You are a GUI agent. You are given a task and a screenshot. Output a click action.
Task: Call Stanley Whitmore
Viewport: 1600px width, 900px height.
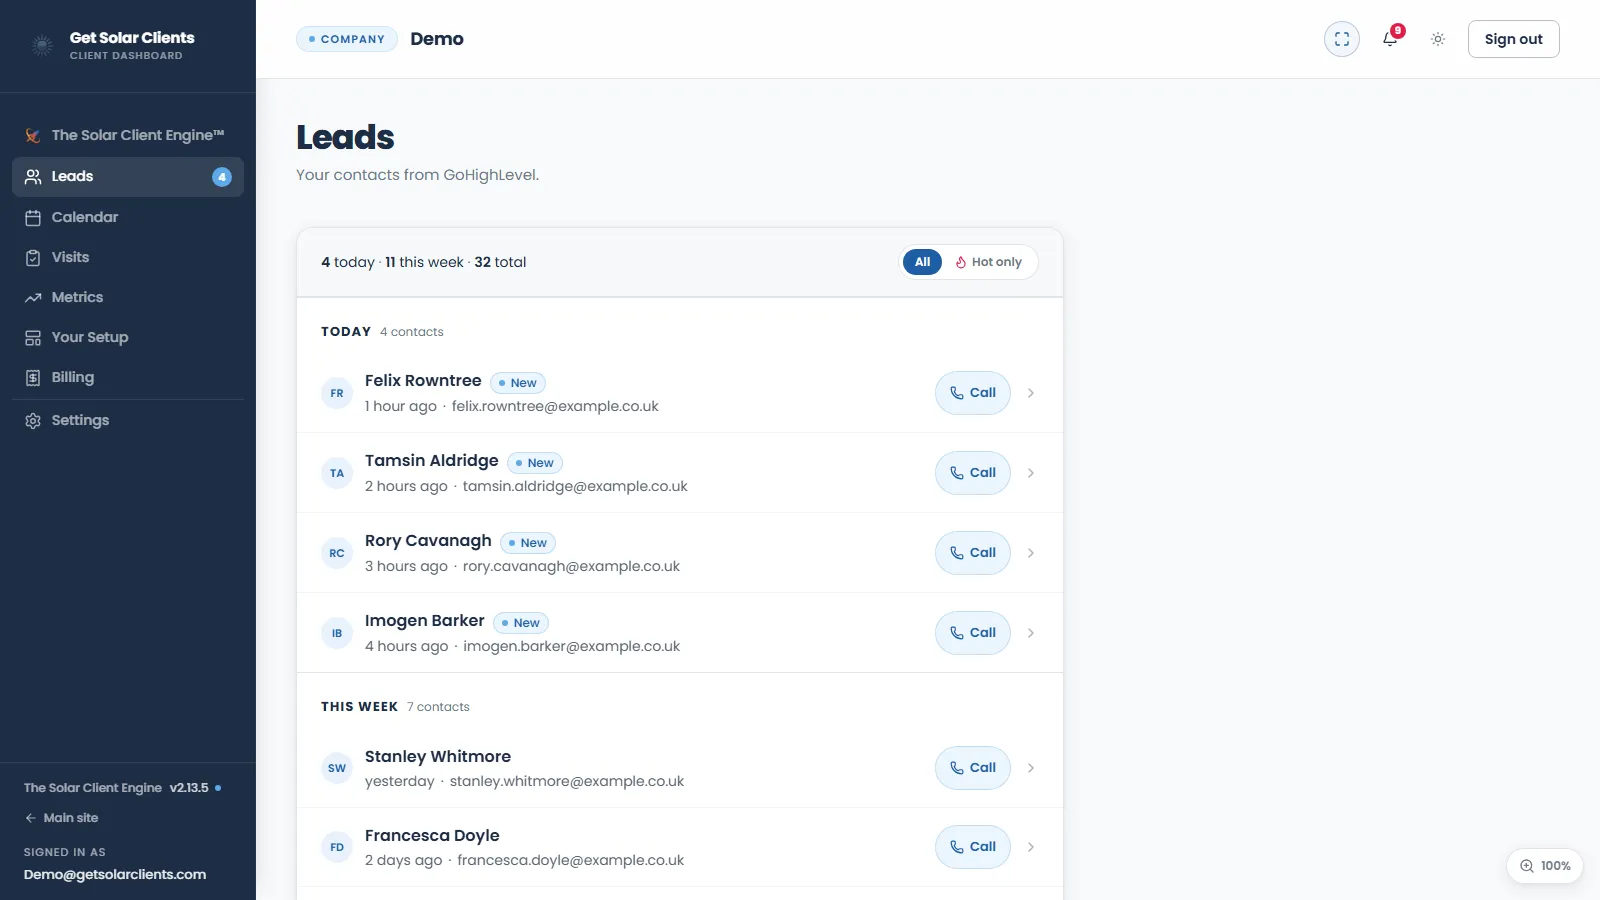point(972,768)
